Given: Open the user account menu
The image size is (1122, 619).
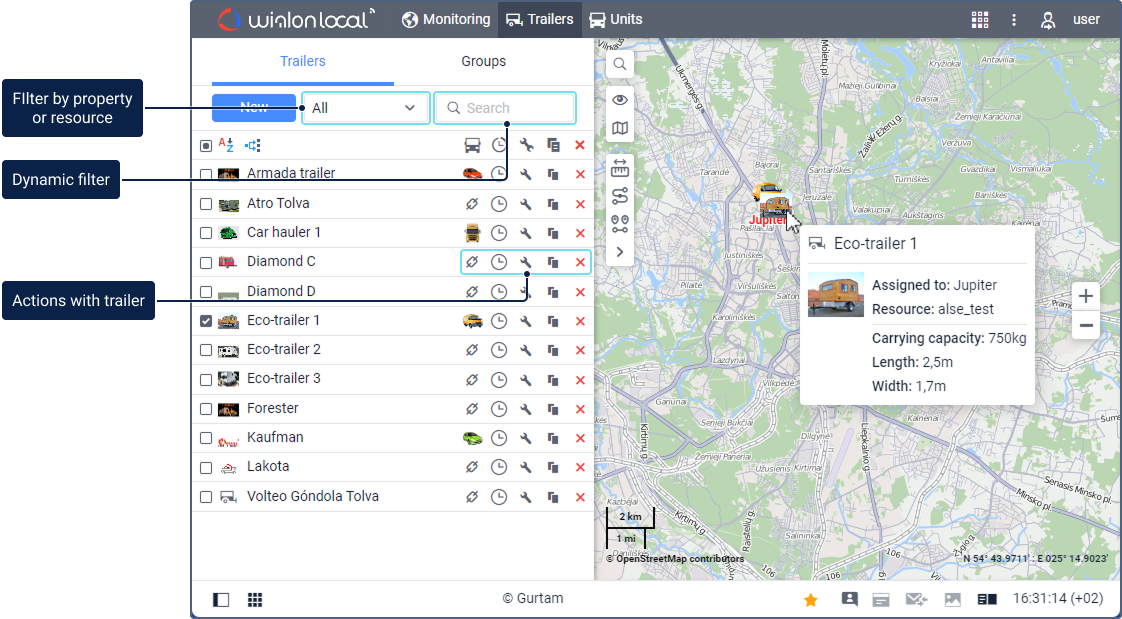Looking at the screenshot, I should (x=1072, y=19).
